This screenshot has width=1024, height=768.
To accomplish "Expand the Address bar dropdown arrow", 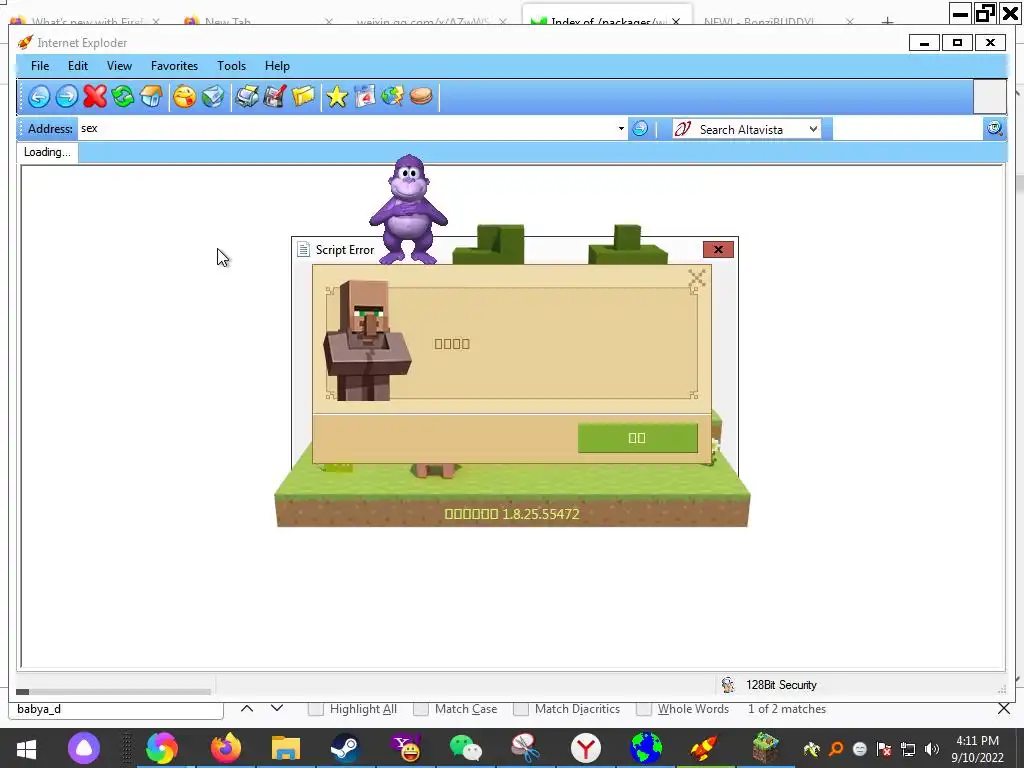I will click(621, 129).
